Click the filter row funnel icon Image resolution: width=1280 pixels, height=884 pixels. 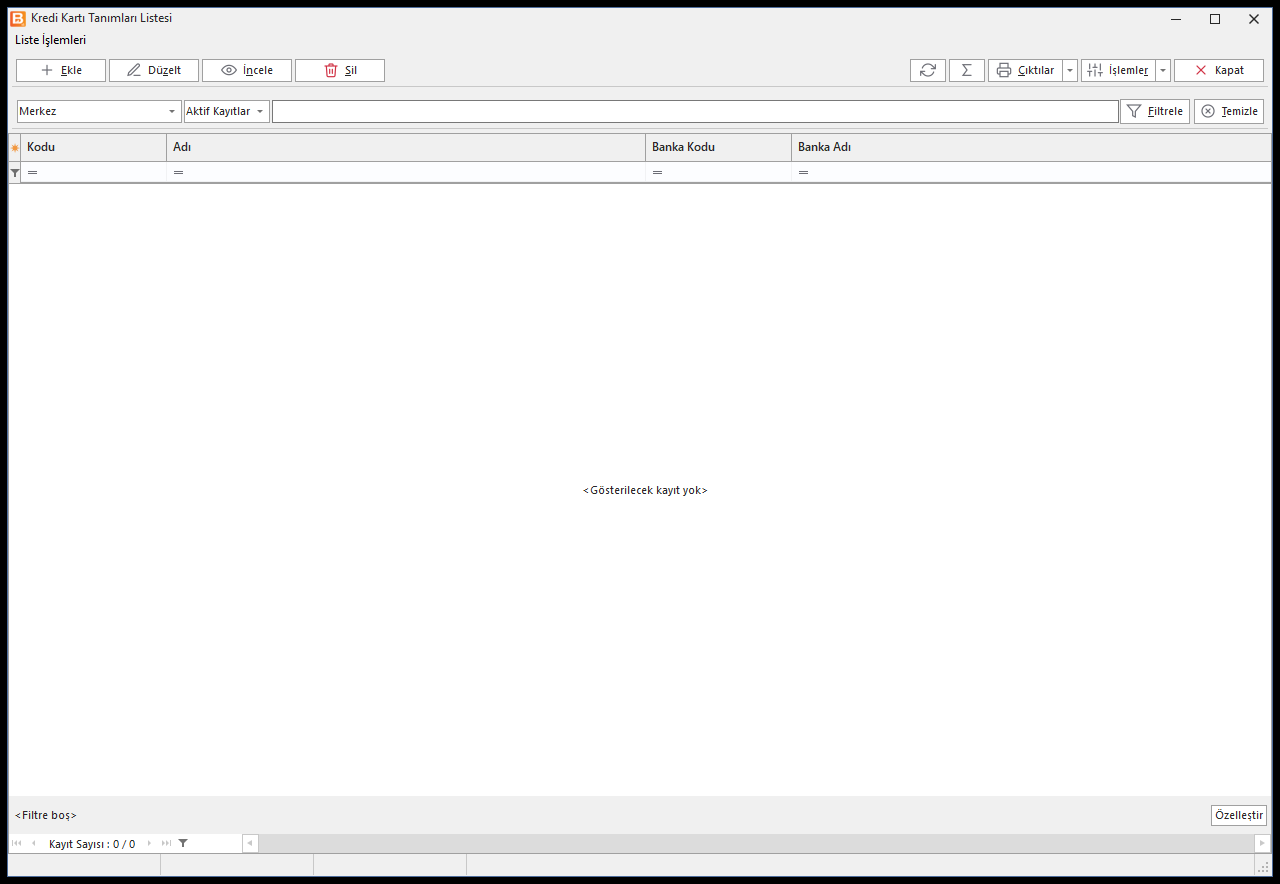pyautogui.click(x=14, y=173)
